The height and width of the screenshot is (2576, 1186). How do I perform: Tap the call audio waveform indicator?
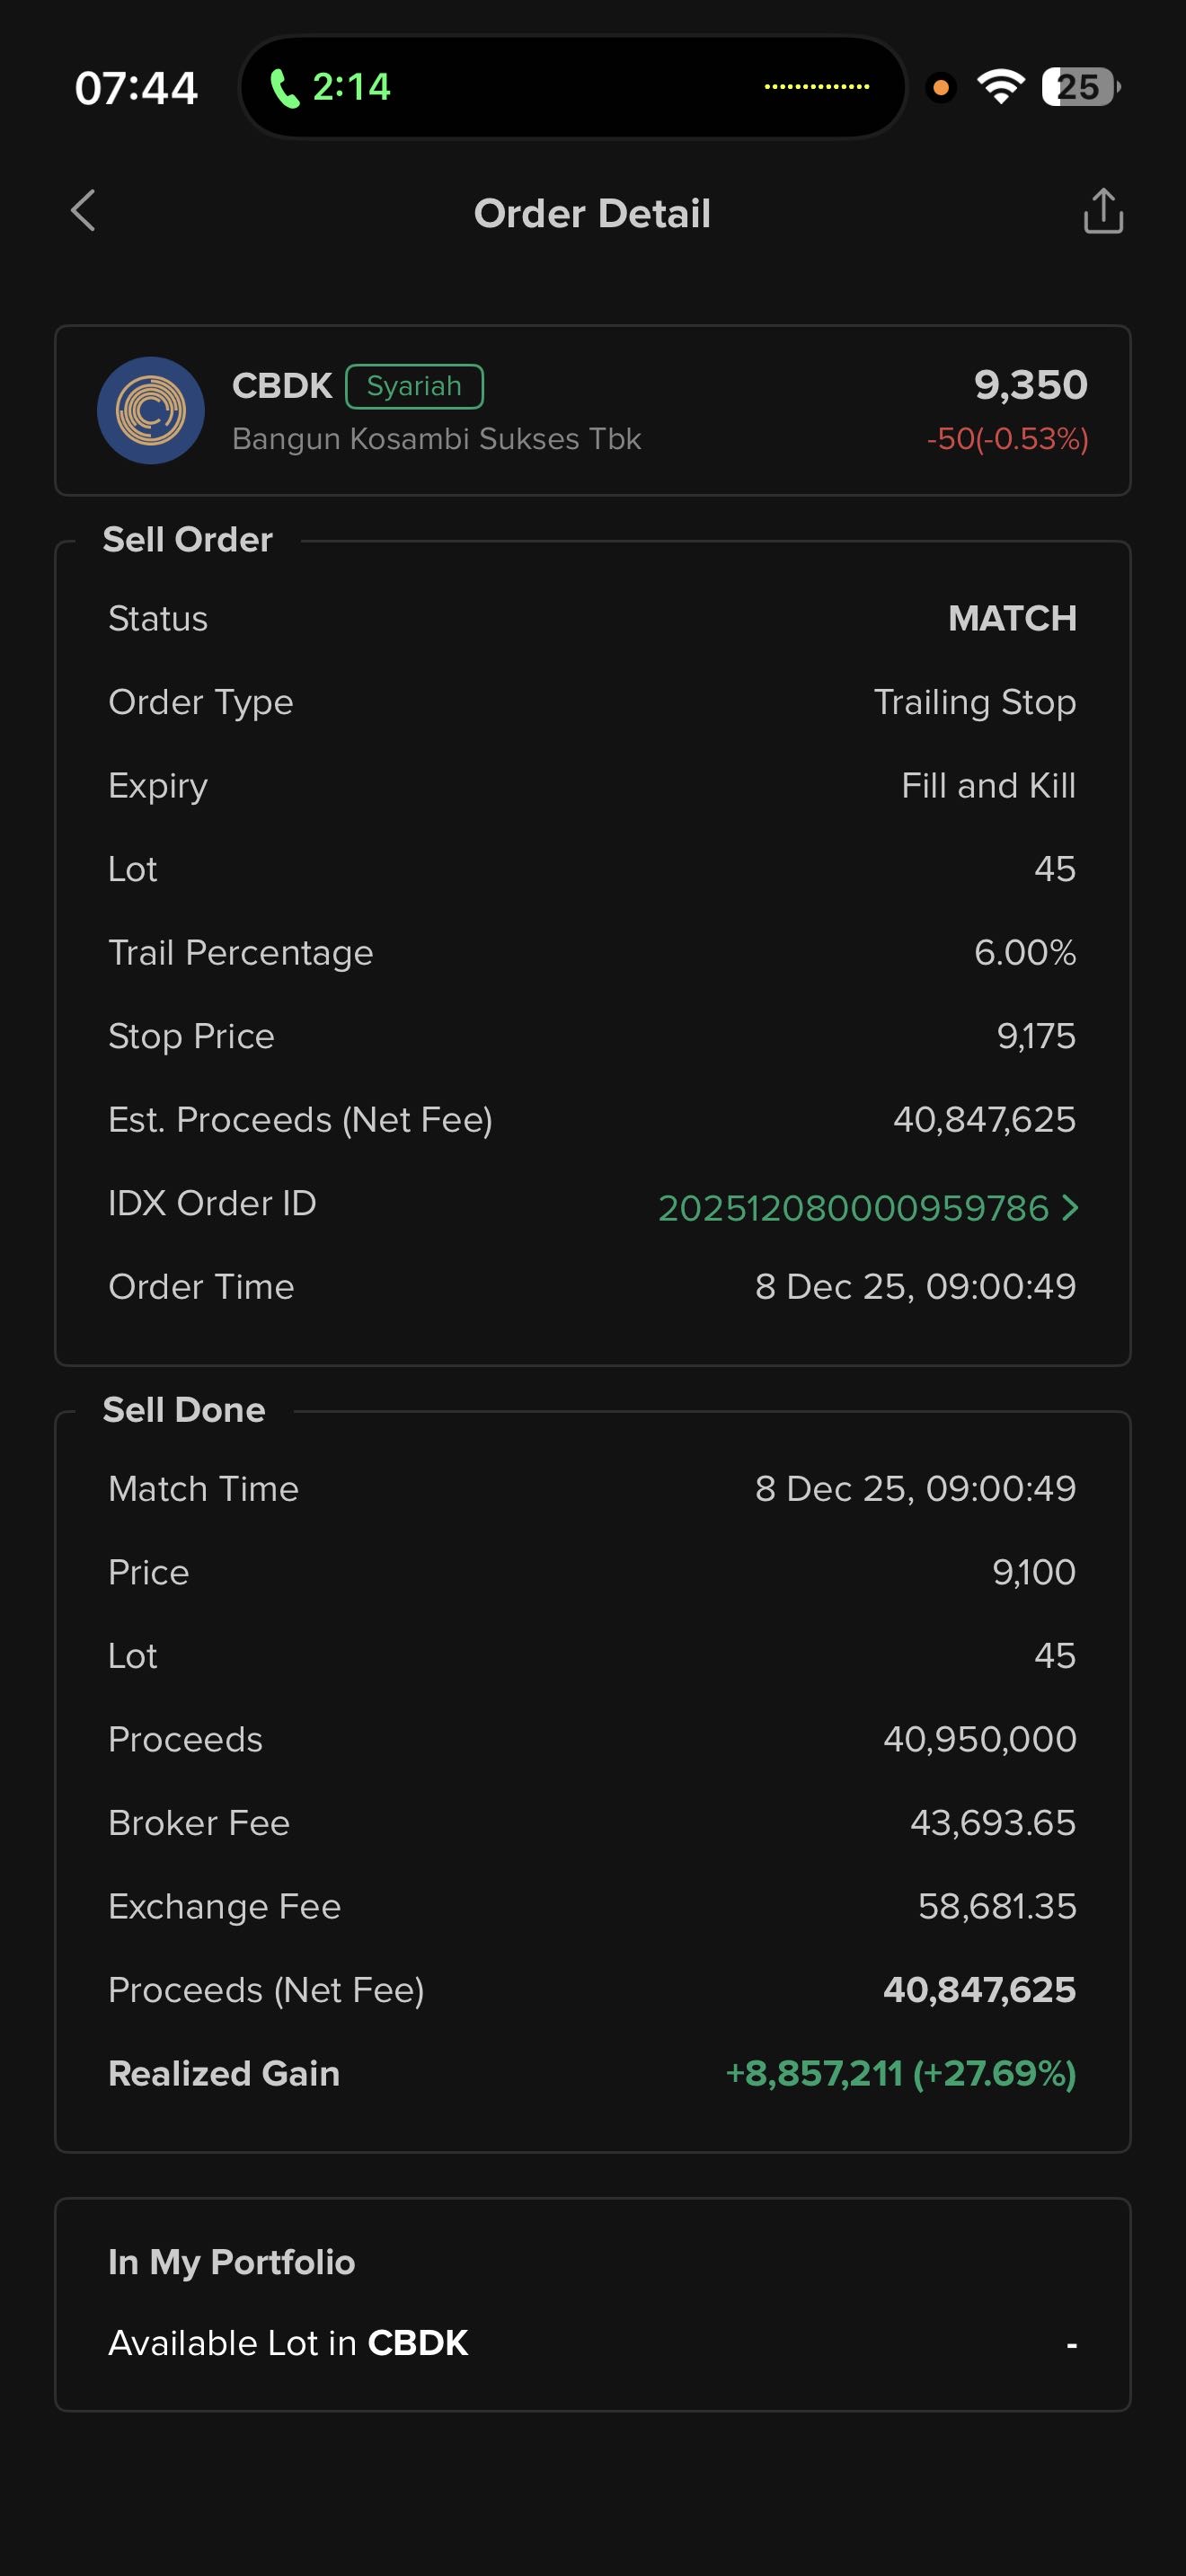pos(816,87)
